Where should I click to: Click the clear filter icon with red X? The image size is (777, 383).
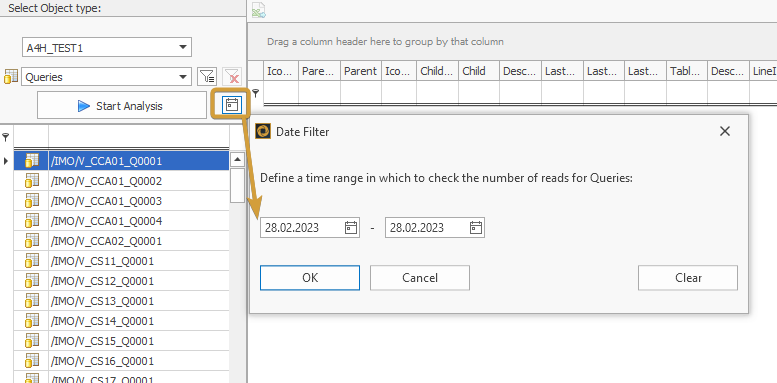click(232, 77)
